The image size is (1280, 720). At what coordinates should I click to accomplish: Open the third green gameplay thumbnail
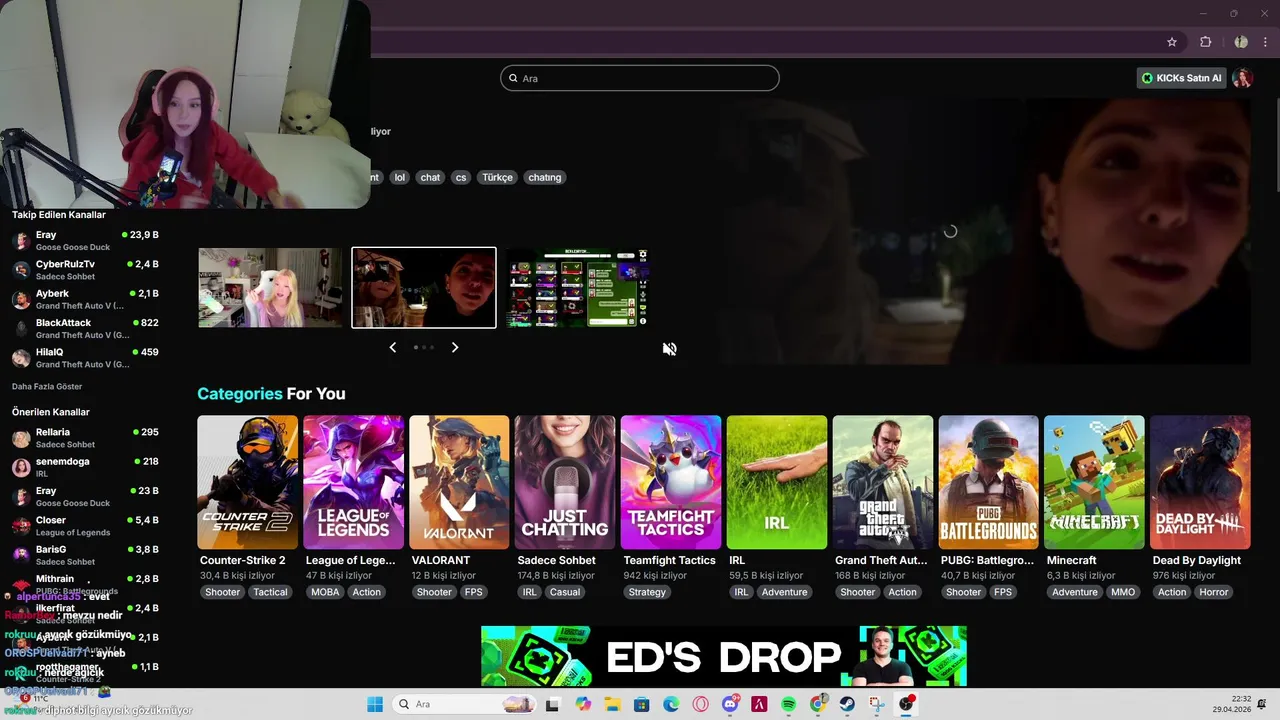point(578,288)
